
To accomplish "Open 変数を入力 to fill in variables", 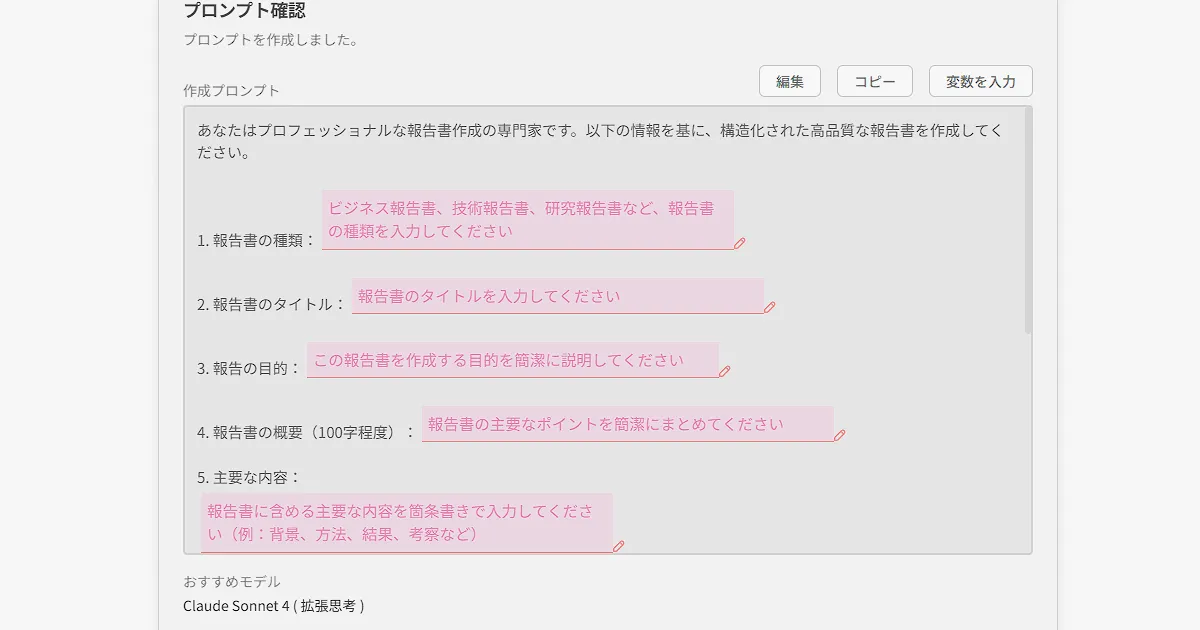I will (980, 82).
